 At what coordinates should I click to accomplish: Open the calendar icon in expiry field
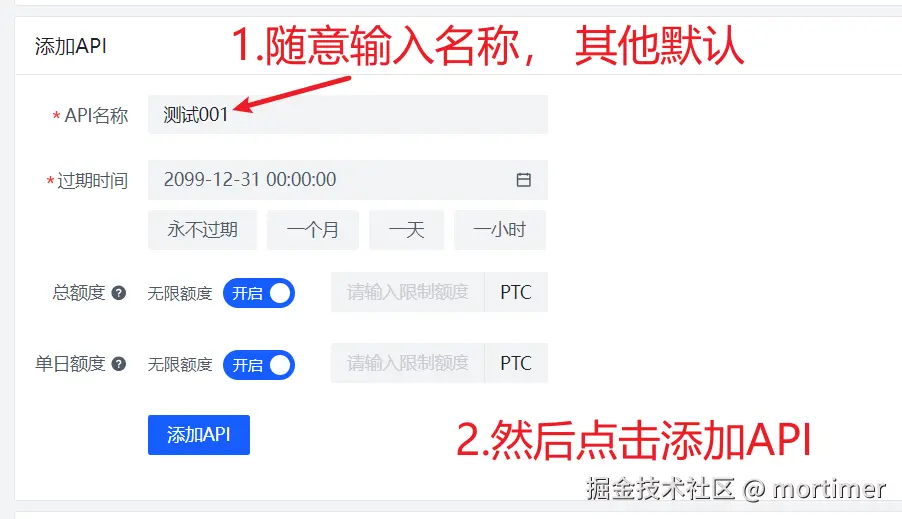click(523, 180)
